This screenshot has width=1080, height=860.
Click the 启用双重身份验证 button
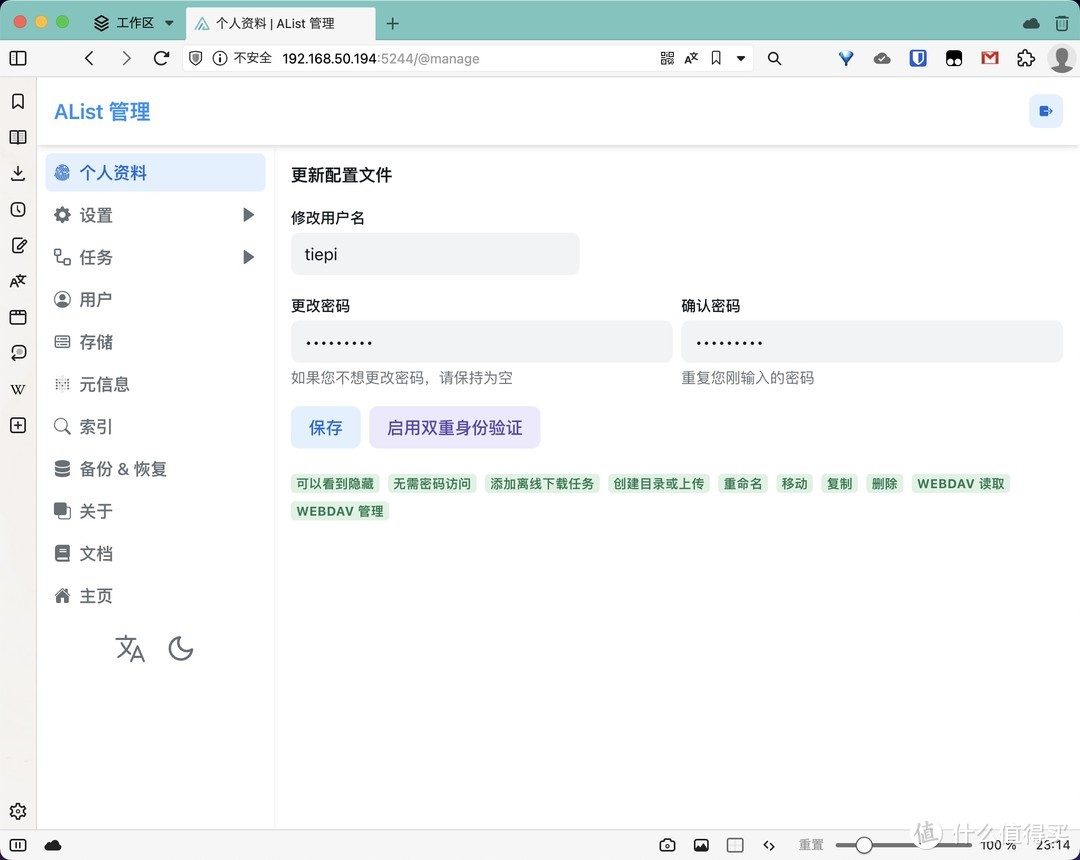454,427
